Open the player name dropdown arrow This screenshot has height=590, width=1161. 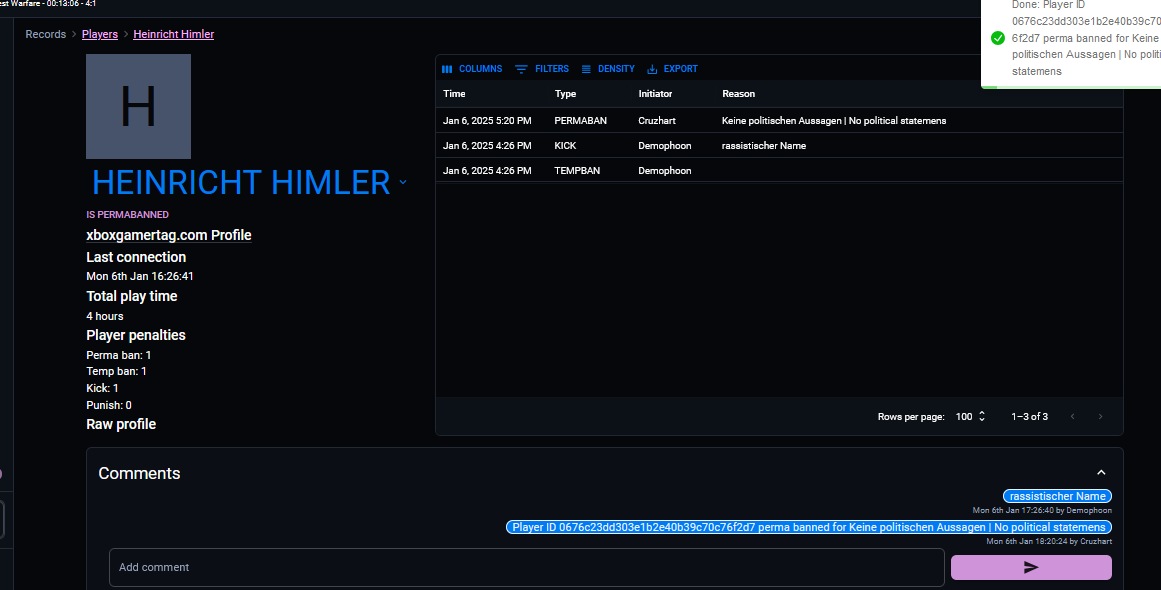tap(403, 182)
